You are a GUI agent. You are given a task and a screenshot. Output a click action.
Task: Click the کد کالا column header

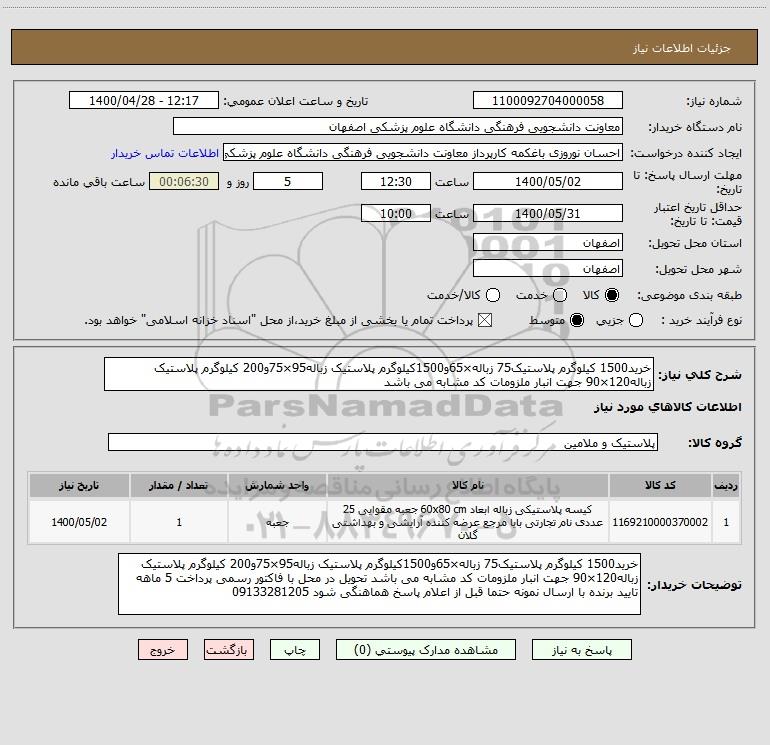pyautogui.click(x=660, y=485)
